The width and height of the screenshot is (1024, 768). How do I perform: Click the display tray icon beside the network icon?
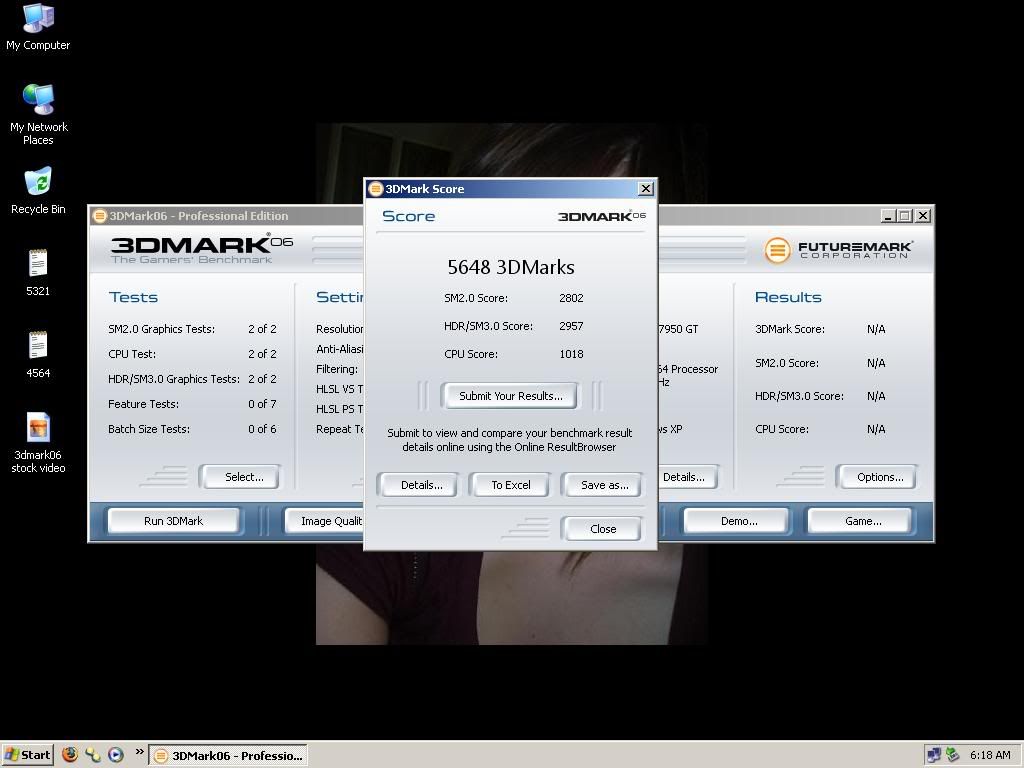tap(934, 755)
